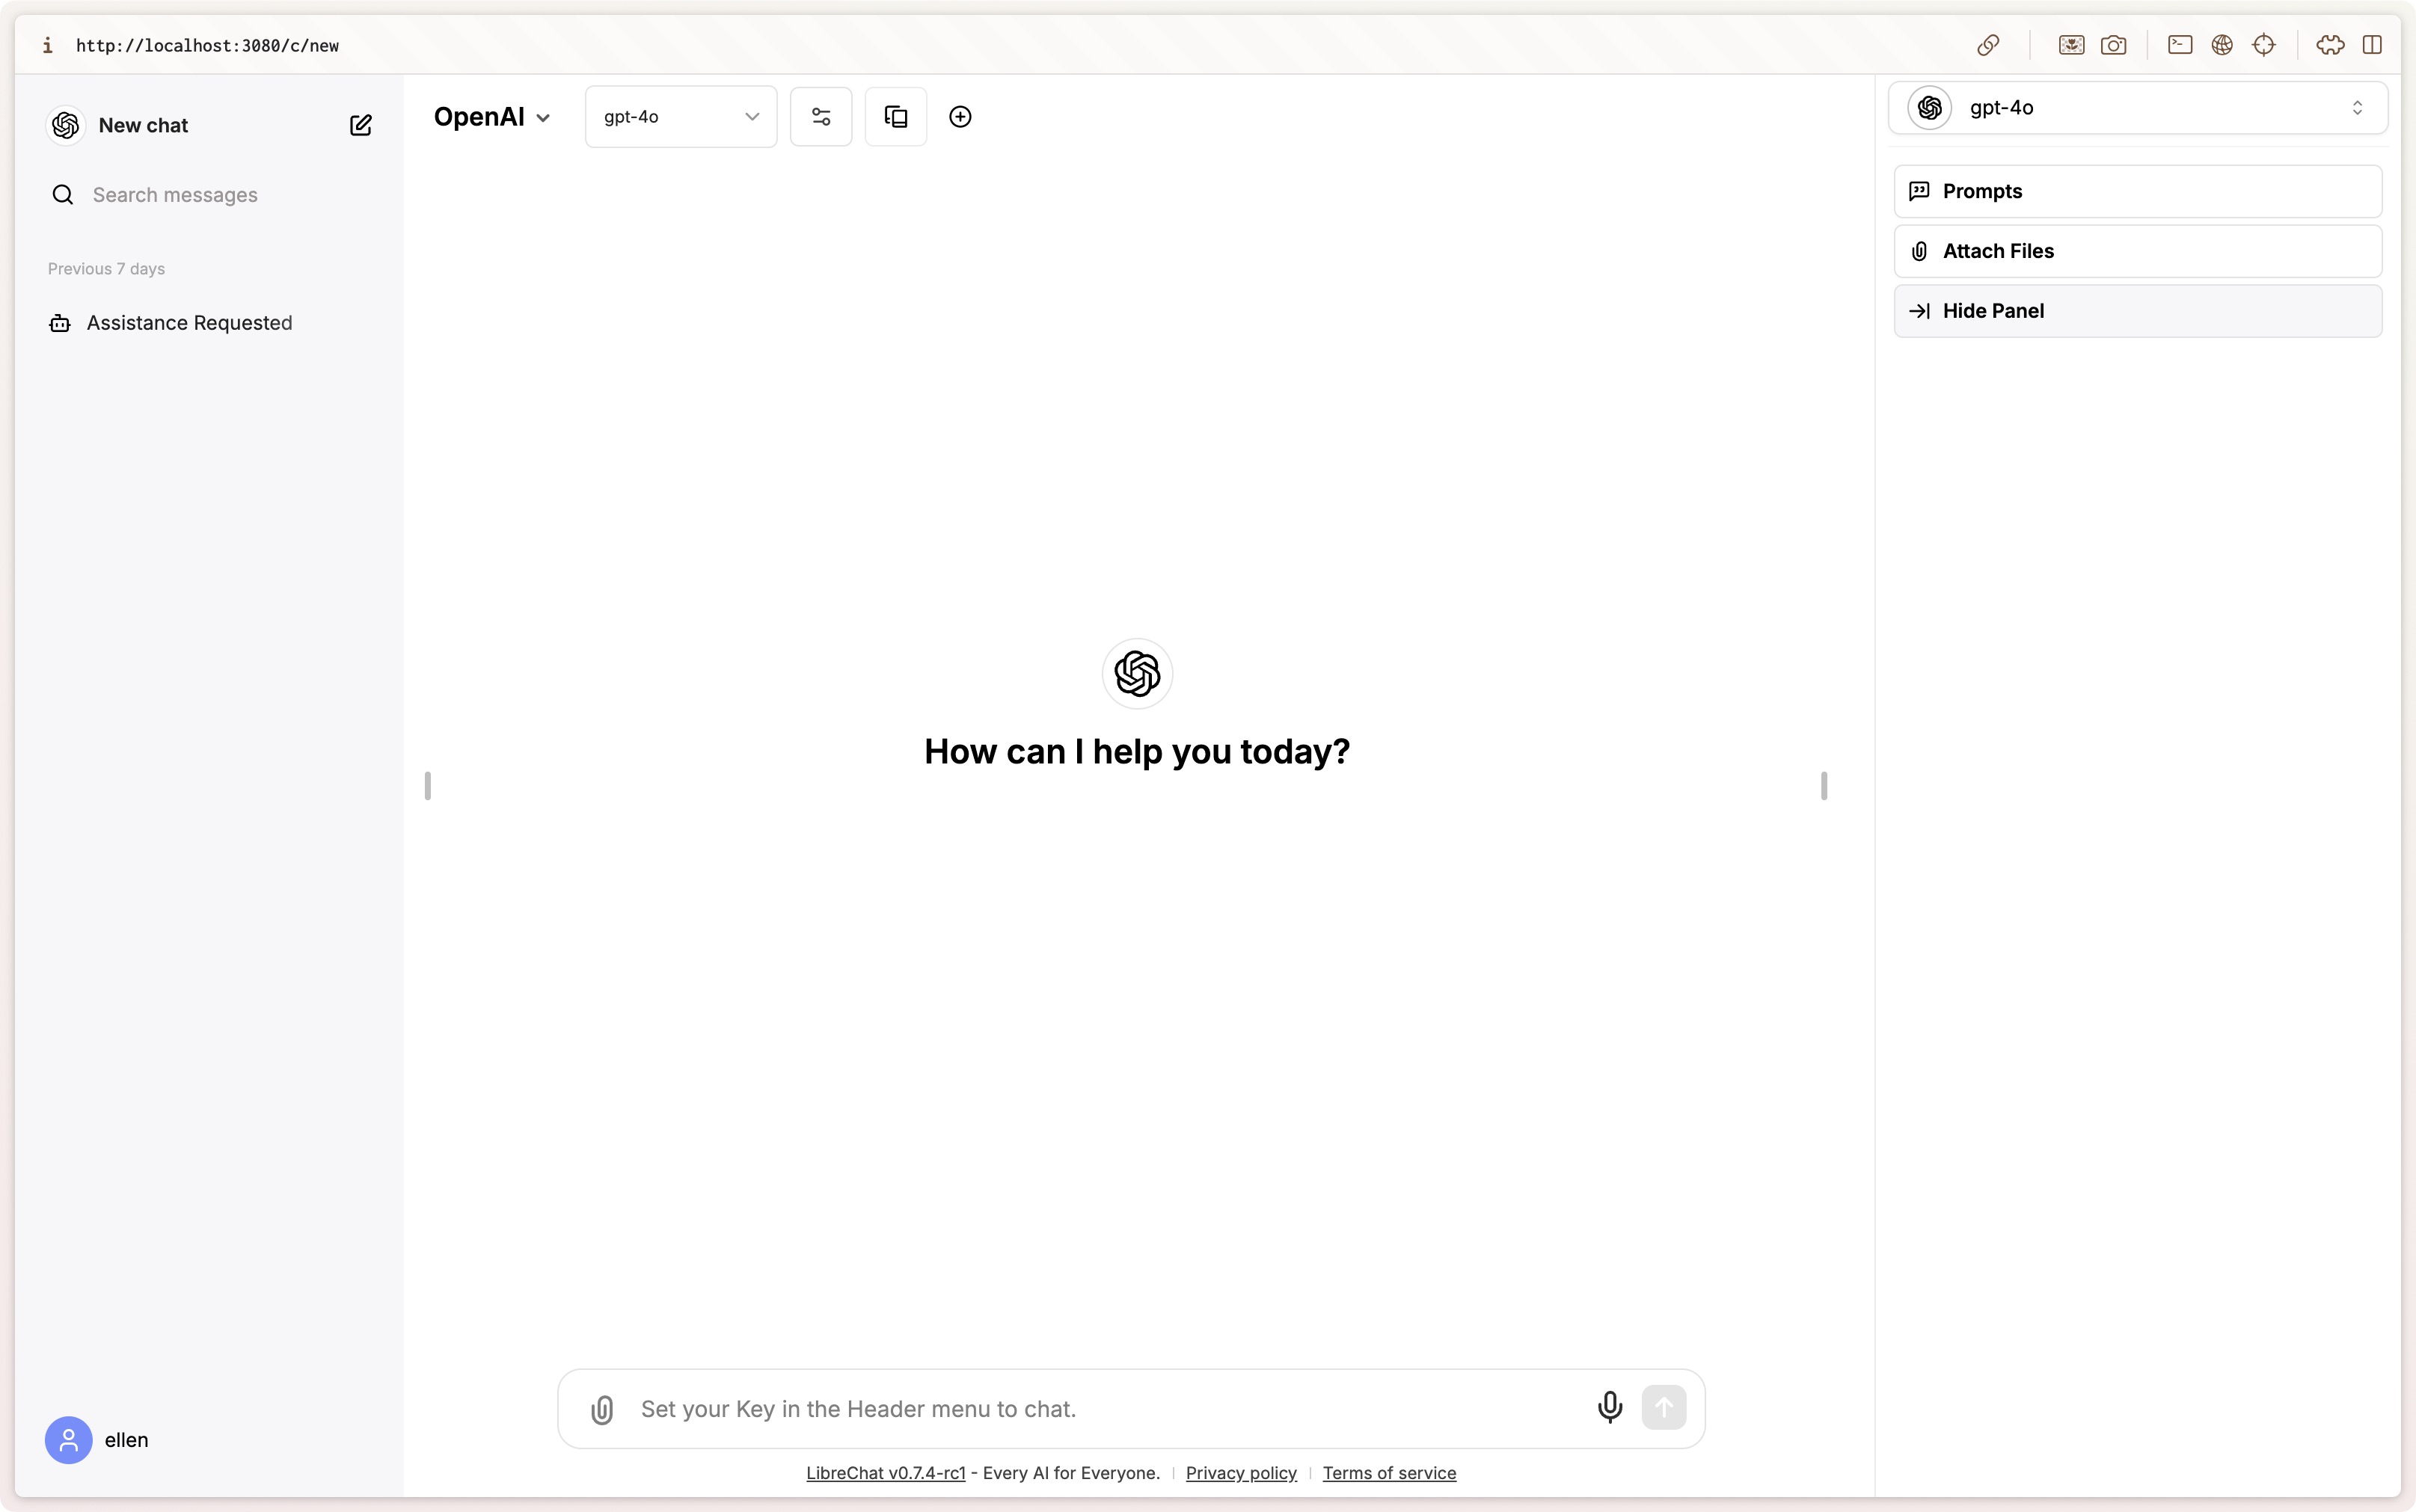Hide the right side panel

(2138, 311)
